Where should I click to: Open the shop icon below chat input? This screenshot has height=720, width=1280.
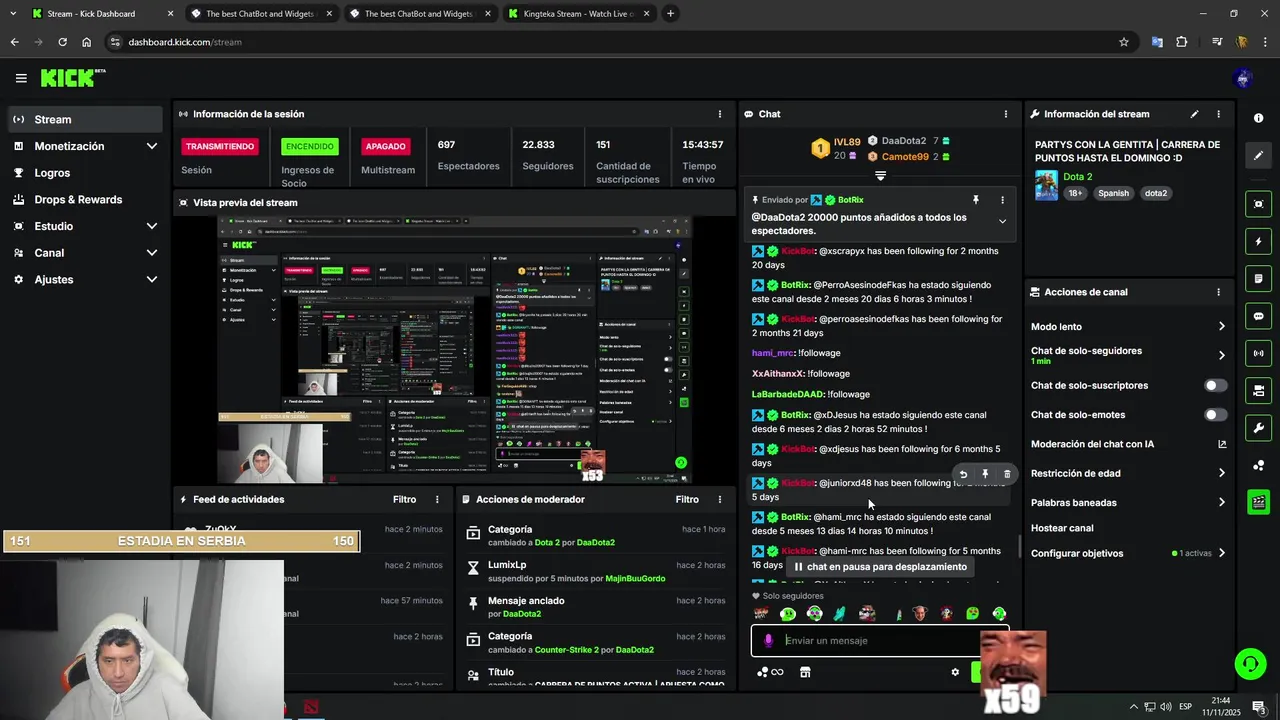coord(805,672)
